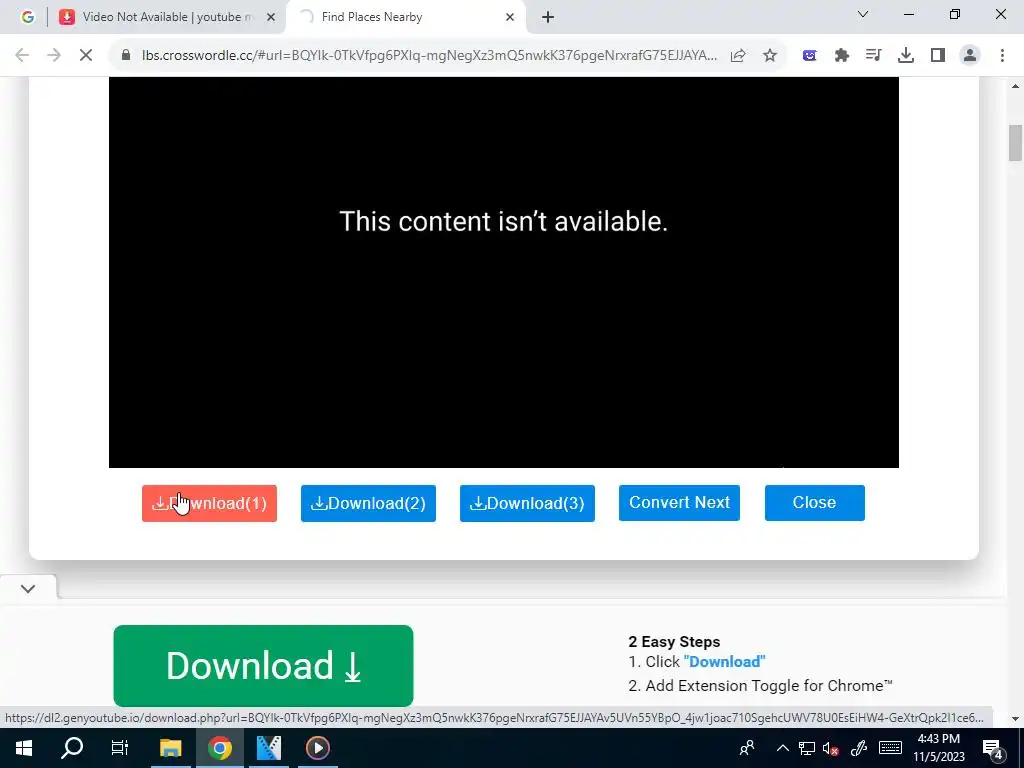Click the Convert Next button

[x=679, y=502]
